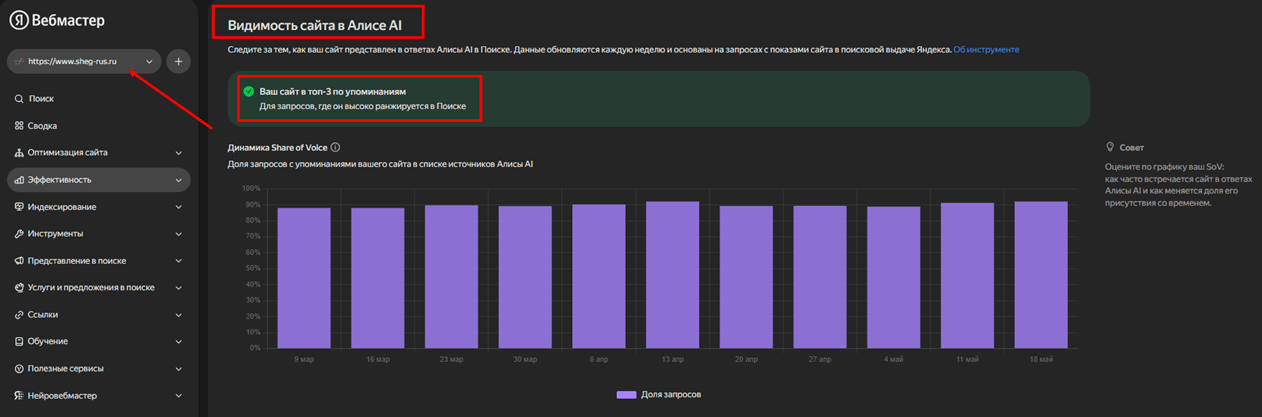
Task: Click the Ссылки chain icon
Action: pyautogui.click(x=19, y=315)
